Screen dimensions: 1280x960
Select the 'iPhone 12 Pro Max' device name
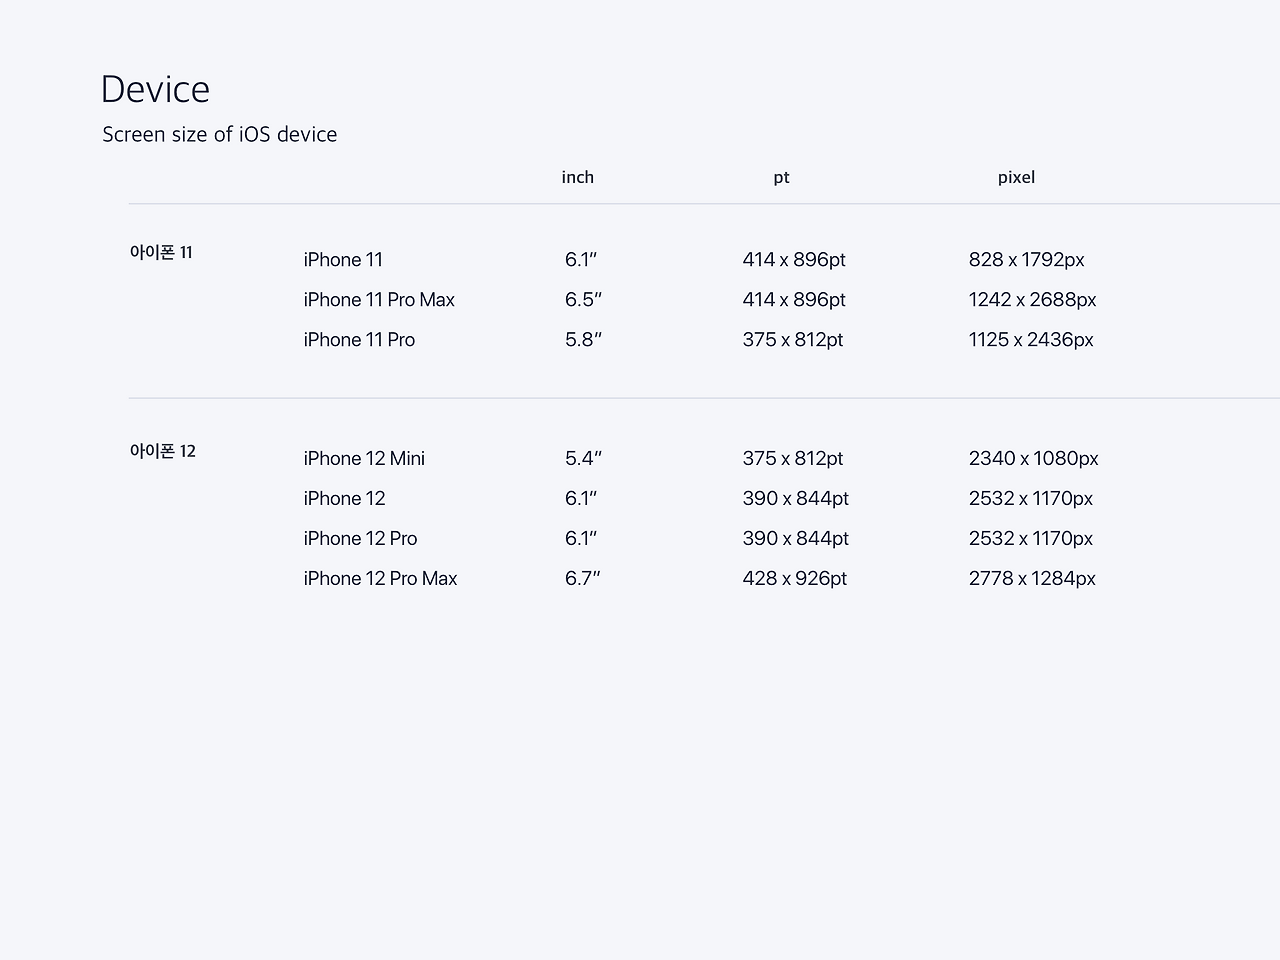(x=380, y=579)
